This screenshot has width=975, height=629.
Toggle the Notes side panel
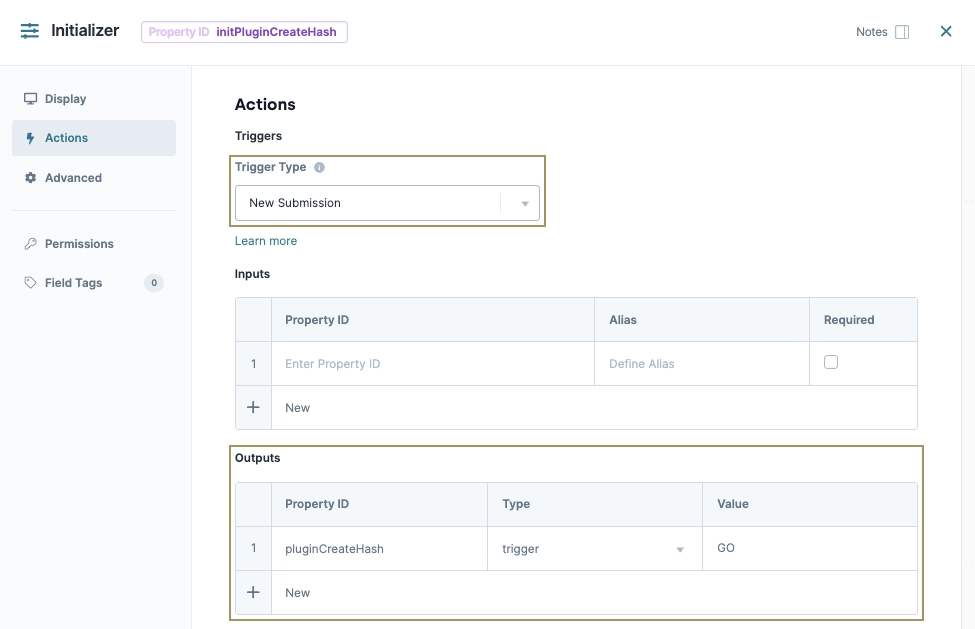(903, 31)
